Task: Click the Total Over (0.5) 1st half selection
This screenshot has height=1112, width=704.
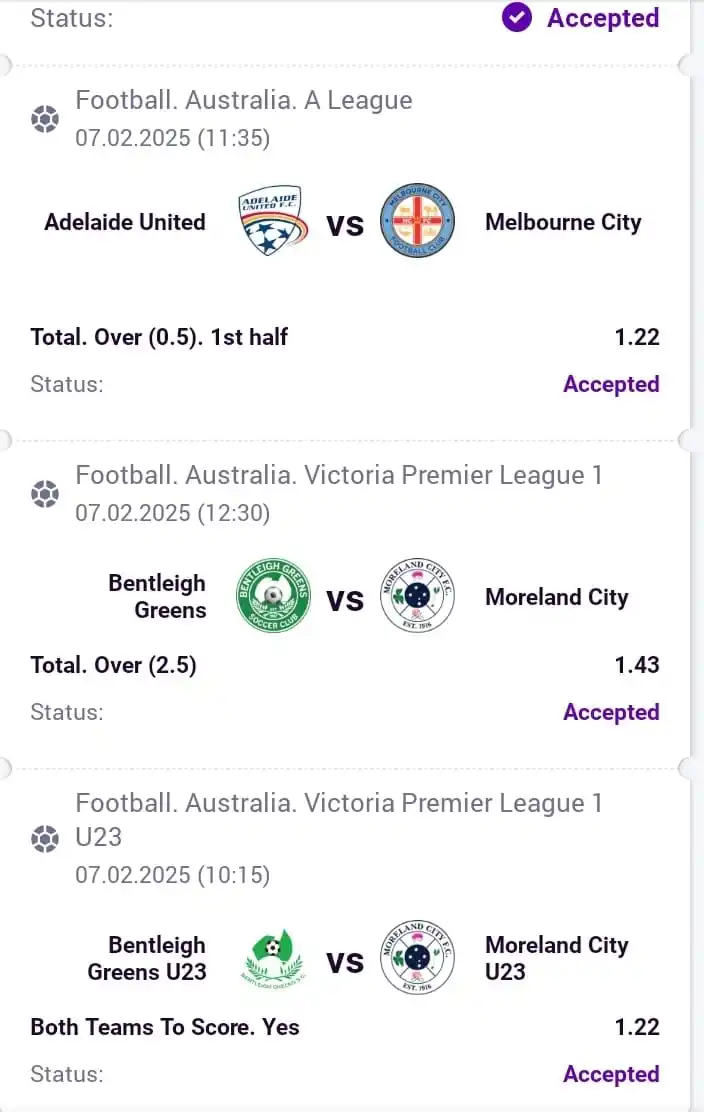Action: click(x=159, y=338)
